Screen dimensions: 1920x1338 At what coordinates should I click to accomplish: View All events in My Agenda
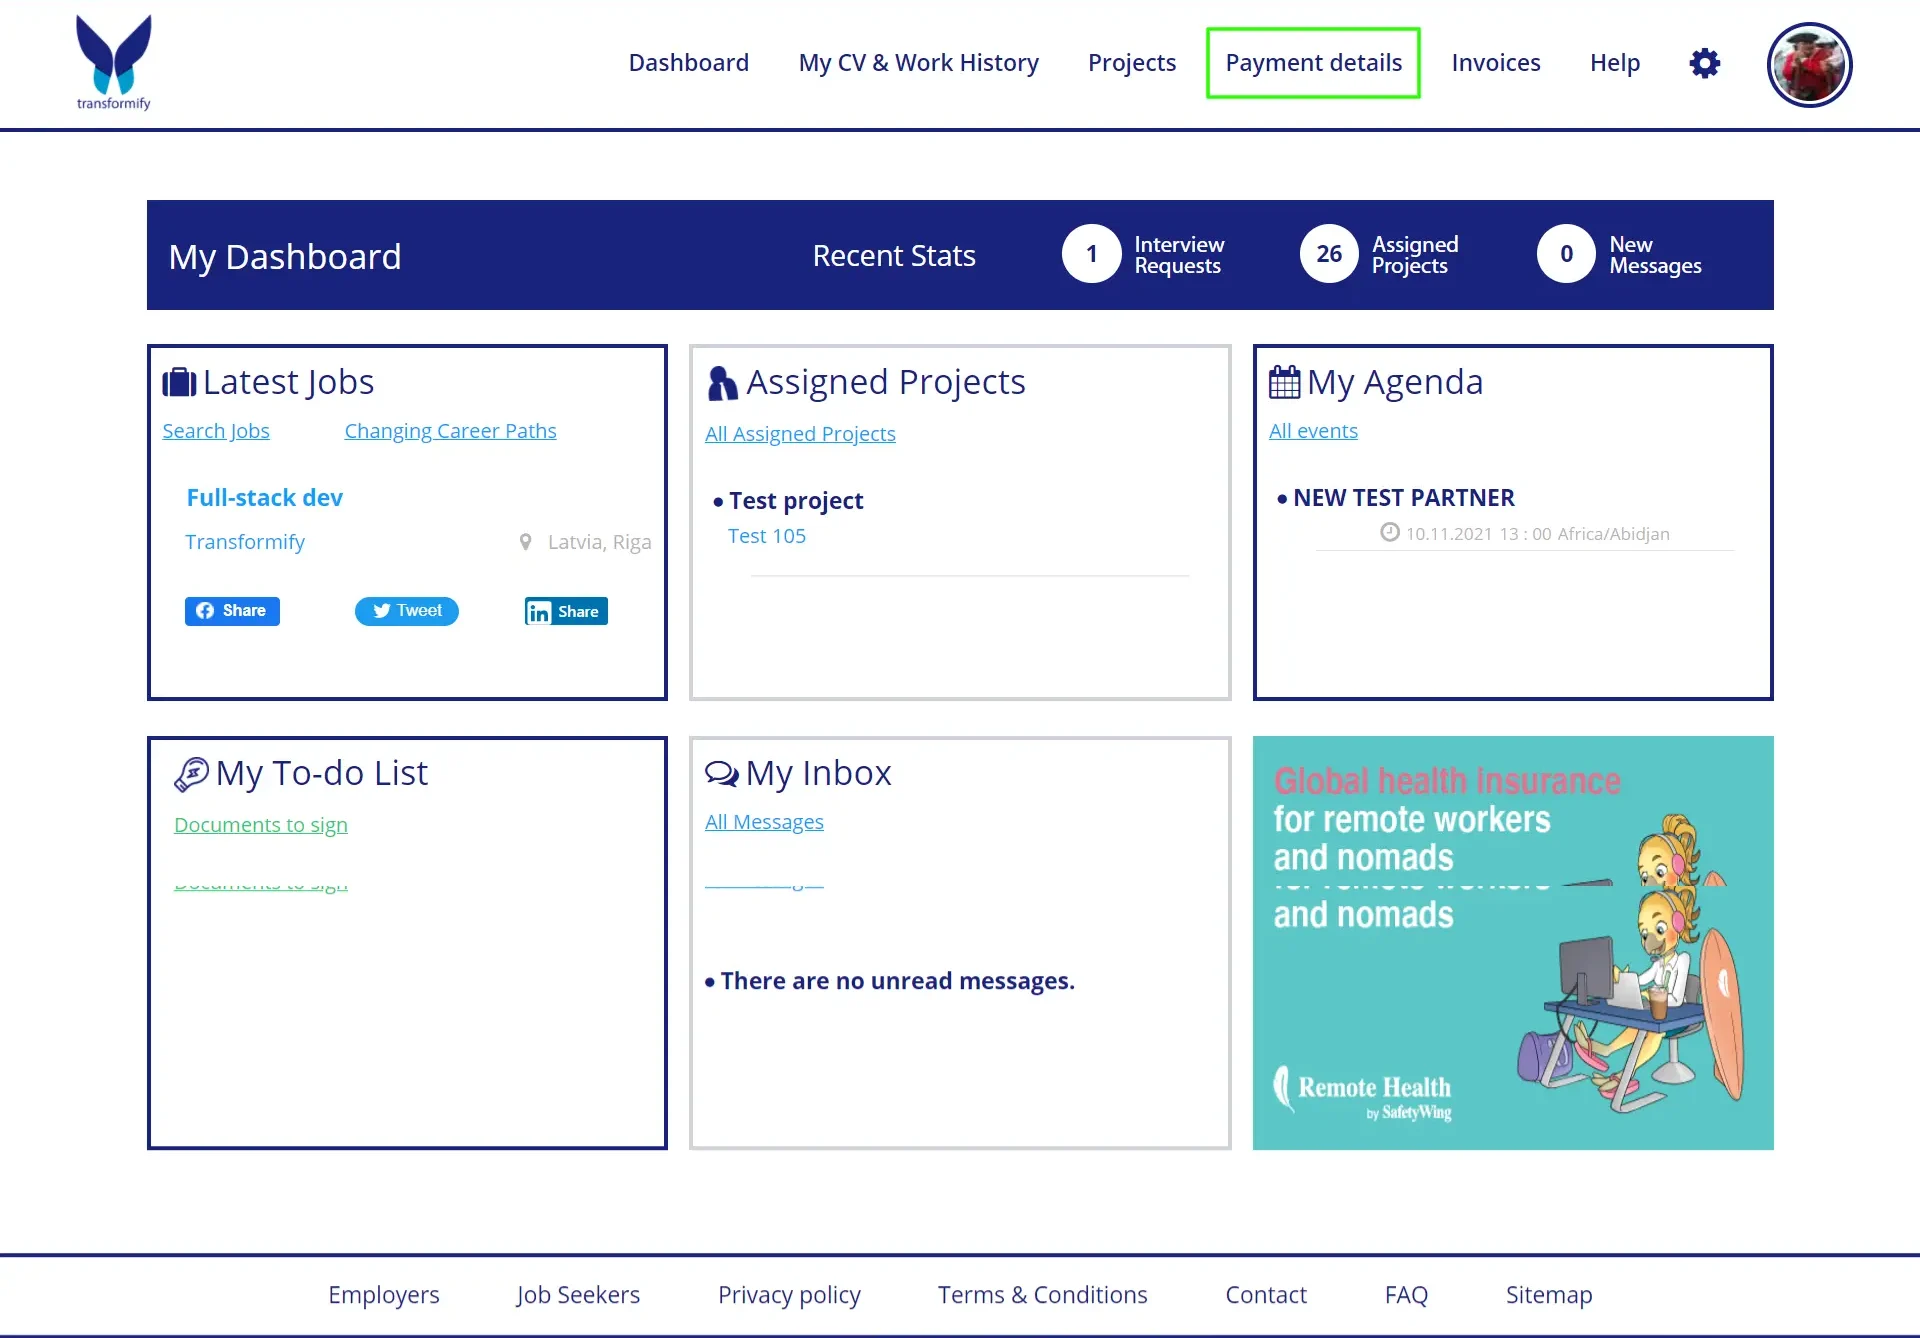point(1313,431)
